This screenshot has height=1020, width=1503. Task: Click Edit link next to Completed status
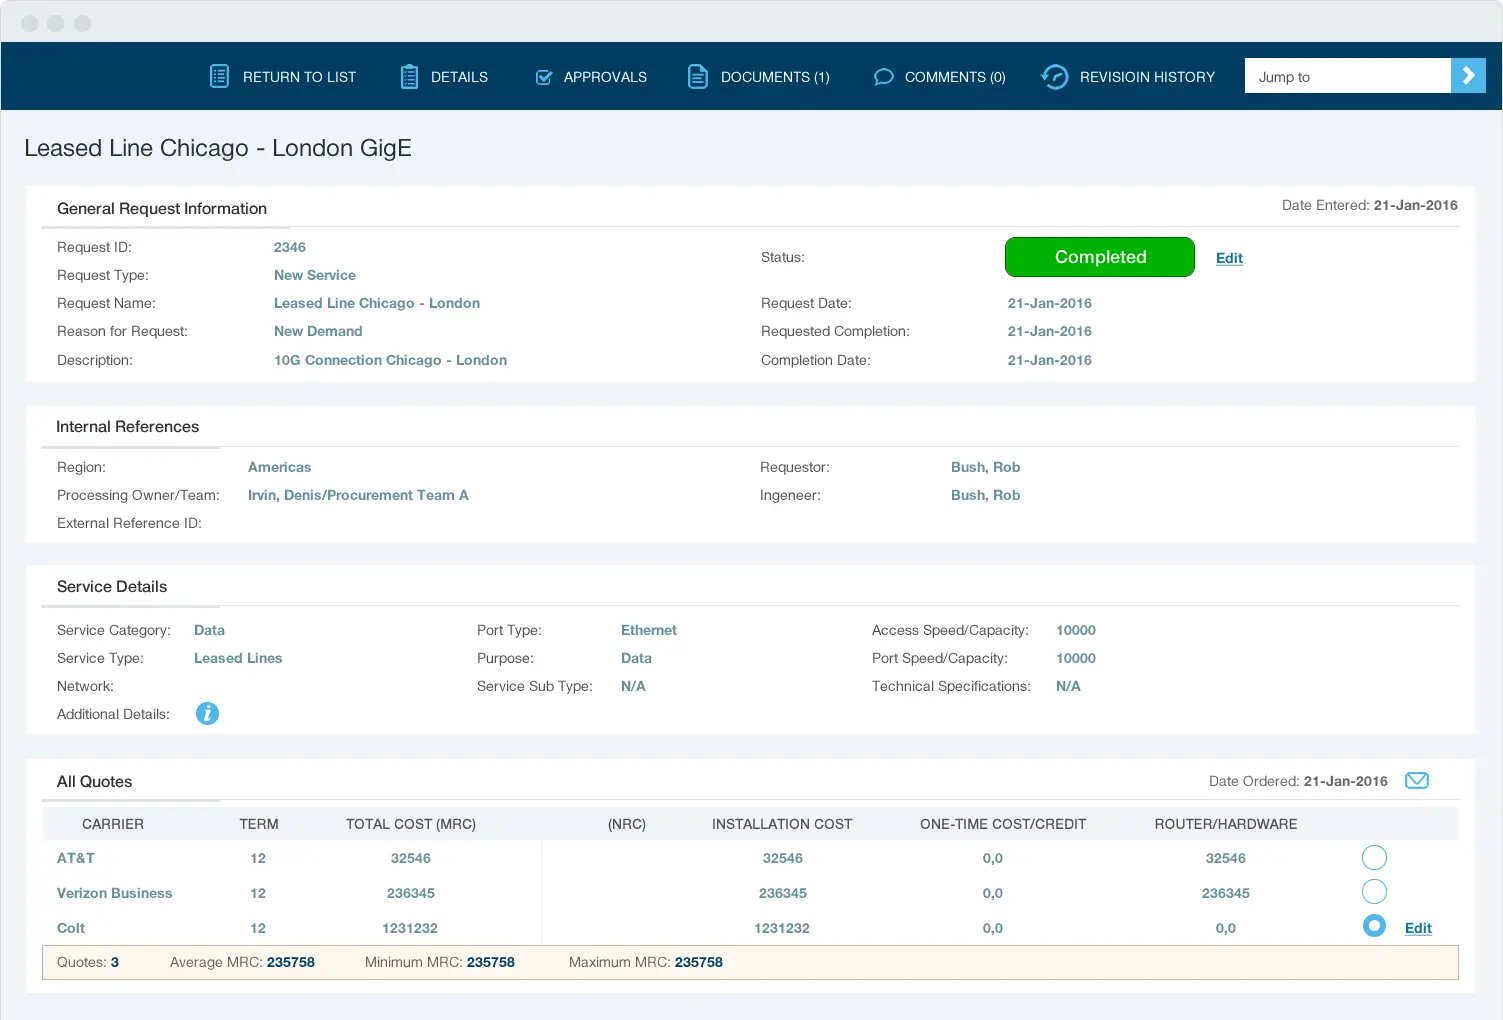tap(1229, 258)
